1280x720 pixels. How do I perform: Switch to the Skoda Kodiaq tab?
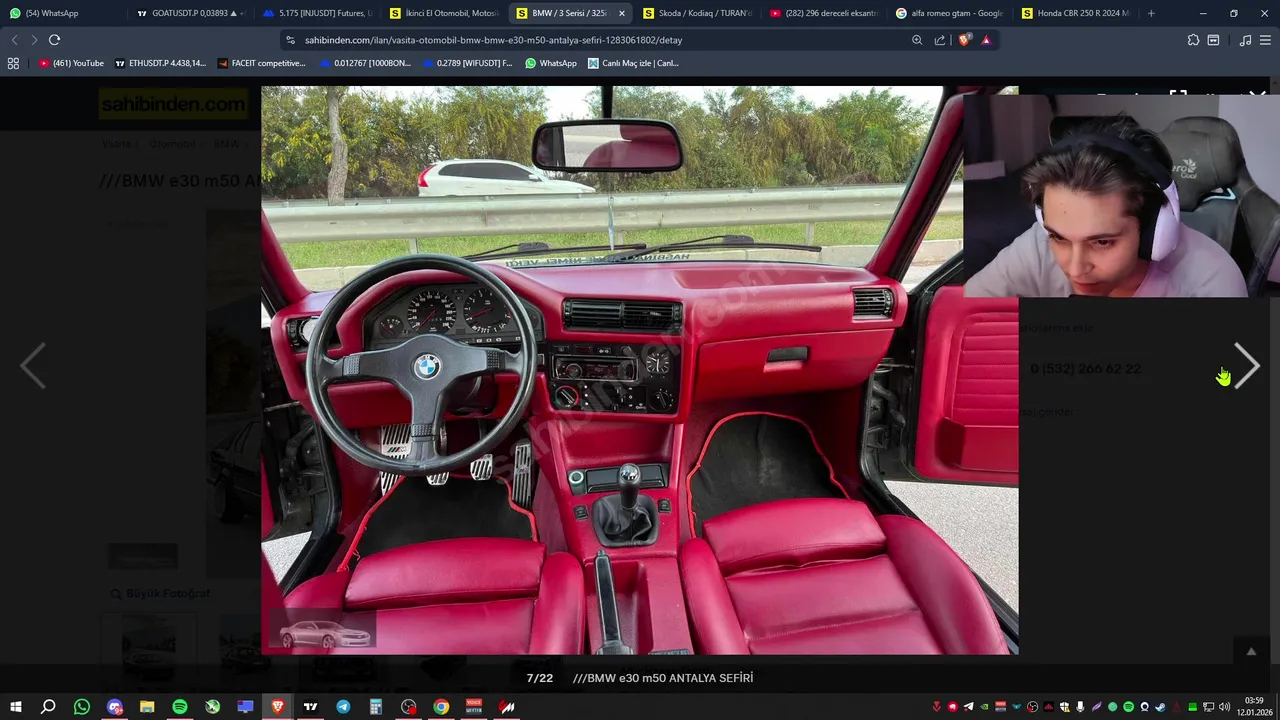[697, 13]
